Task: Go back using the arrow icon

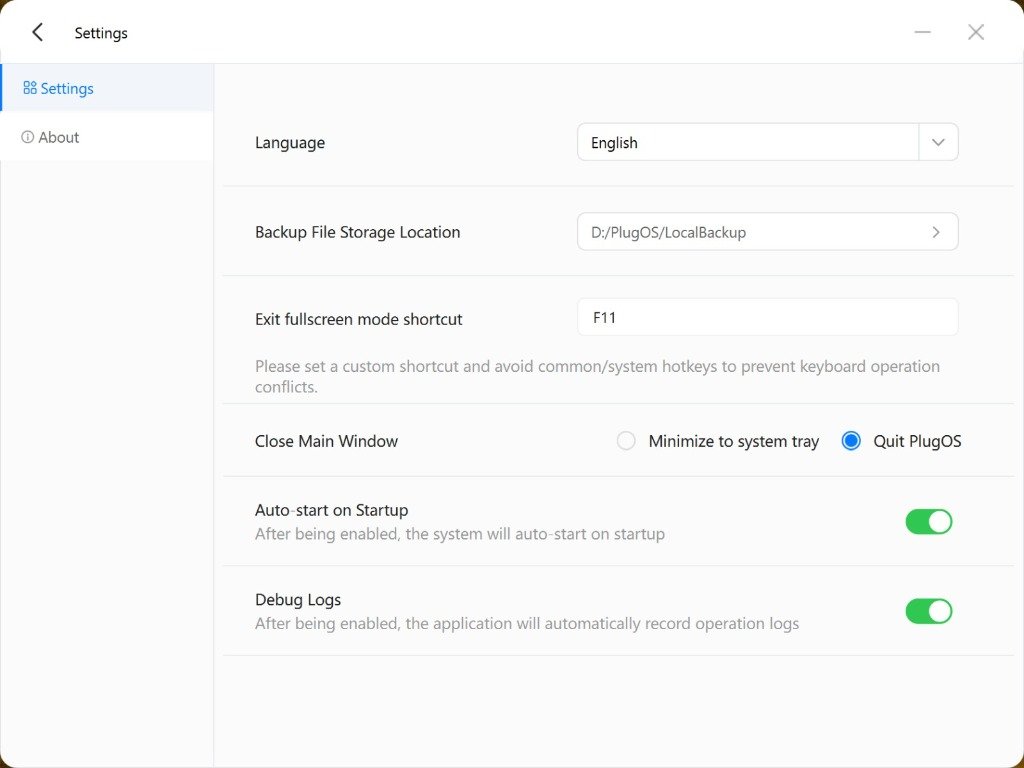Action: pyautogui.click(x=38, y=32)
